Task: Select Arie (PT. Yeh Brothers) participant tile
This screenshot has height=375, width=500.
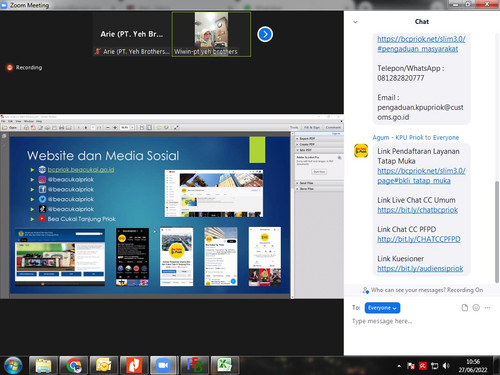Action: (x=132, y=34)
